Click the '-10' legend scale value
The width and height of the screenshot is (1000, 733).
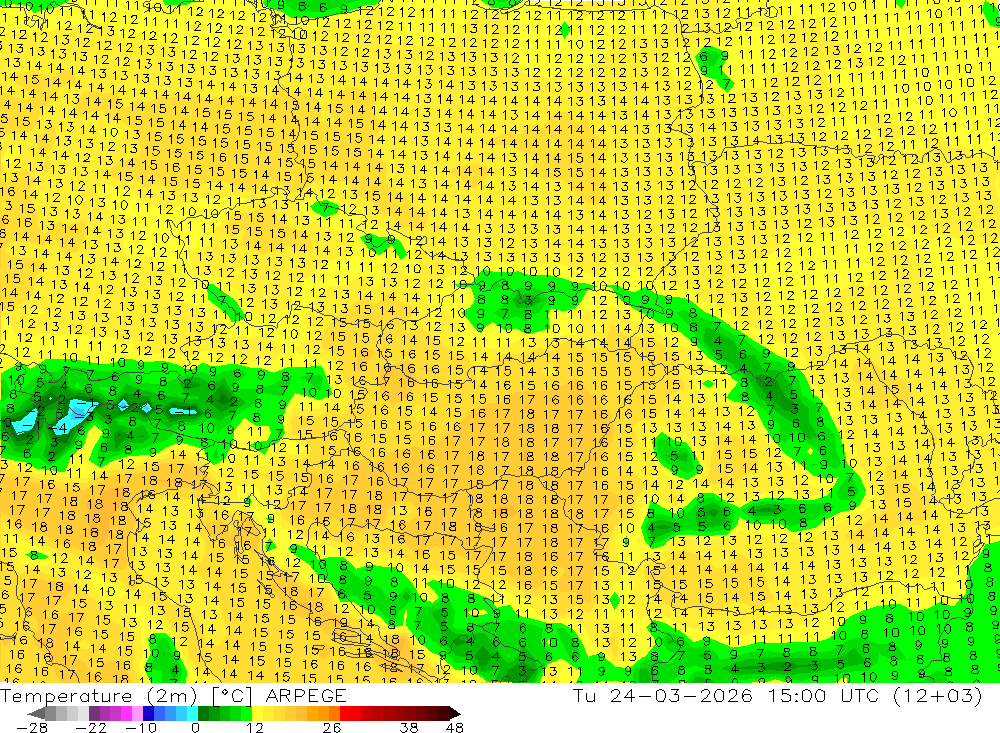(139, 727)
